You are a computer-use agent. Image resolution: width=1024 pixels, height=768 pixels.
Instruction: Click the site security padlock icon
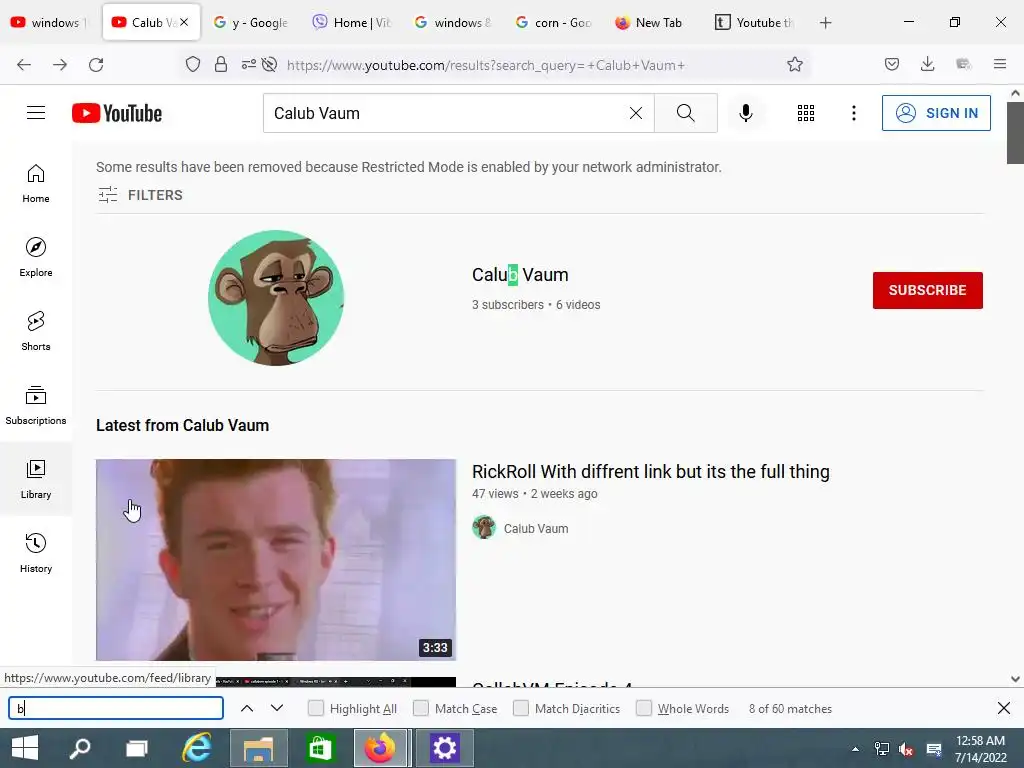pyautogui.click(x=221, y=64)
